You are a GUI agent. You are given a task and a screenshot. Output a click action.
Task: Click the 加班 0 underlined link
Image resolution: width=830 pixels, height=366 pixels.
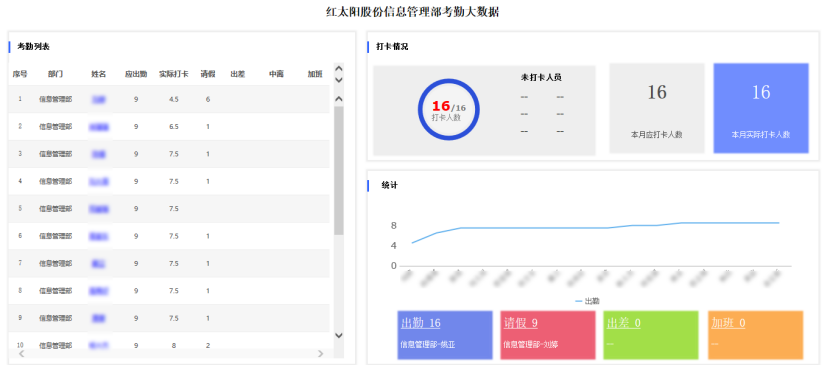click(x=728, y=323)
